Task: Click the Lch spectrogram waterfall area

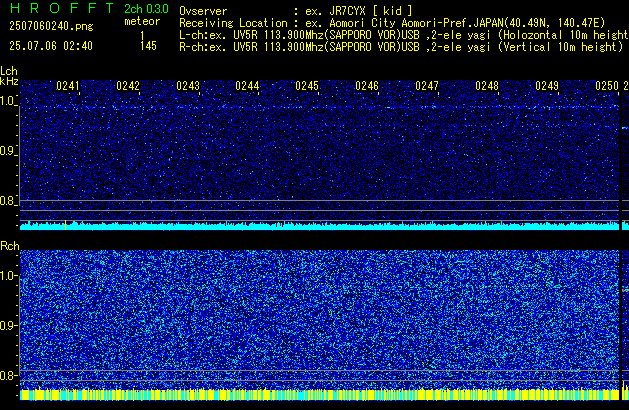Action: coord(319,150)
